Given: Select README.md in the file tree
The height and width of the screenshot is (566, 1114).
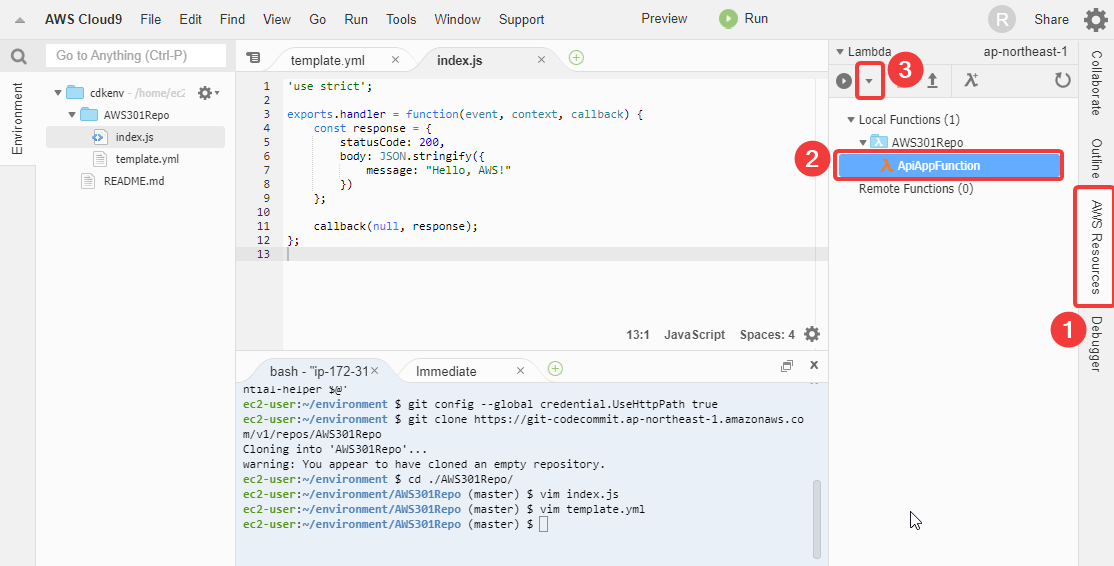Looking at the screenshot, I should point(134,181).
